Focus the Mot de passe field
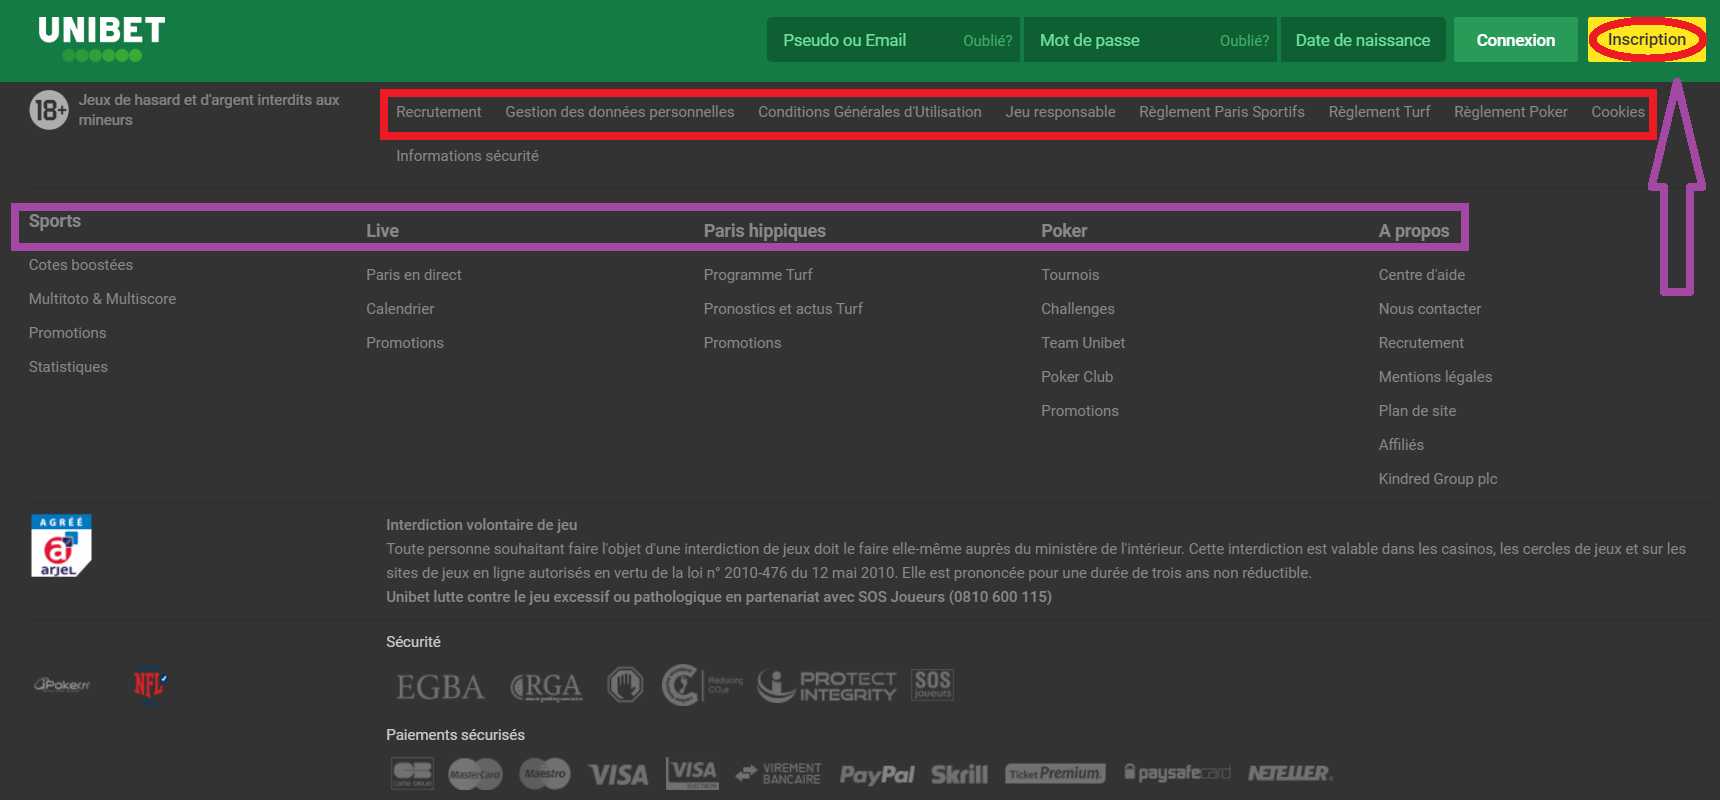The height and width of the screenshot is (800, 1720). (1150, 40)
